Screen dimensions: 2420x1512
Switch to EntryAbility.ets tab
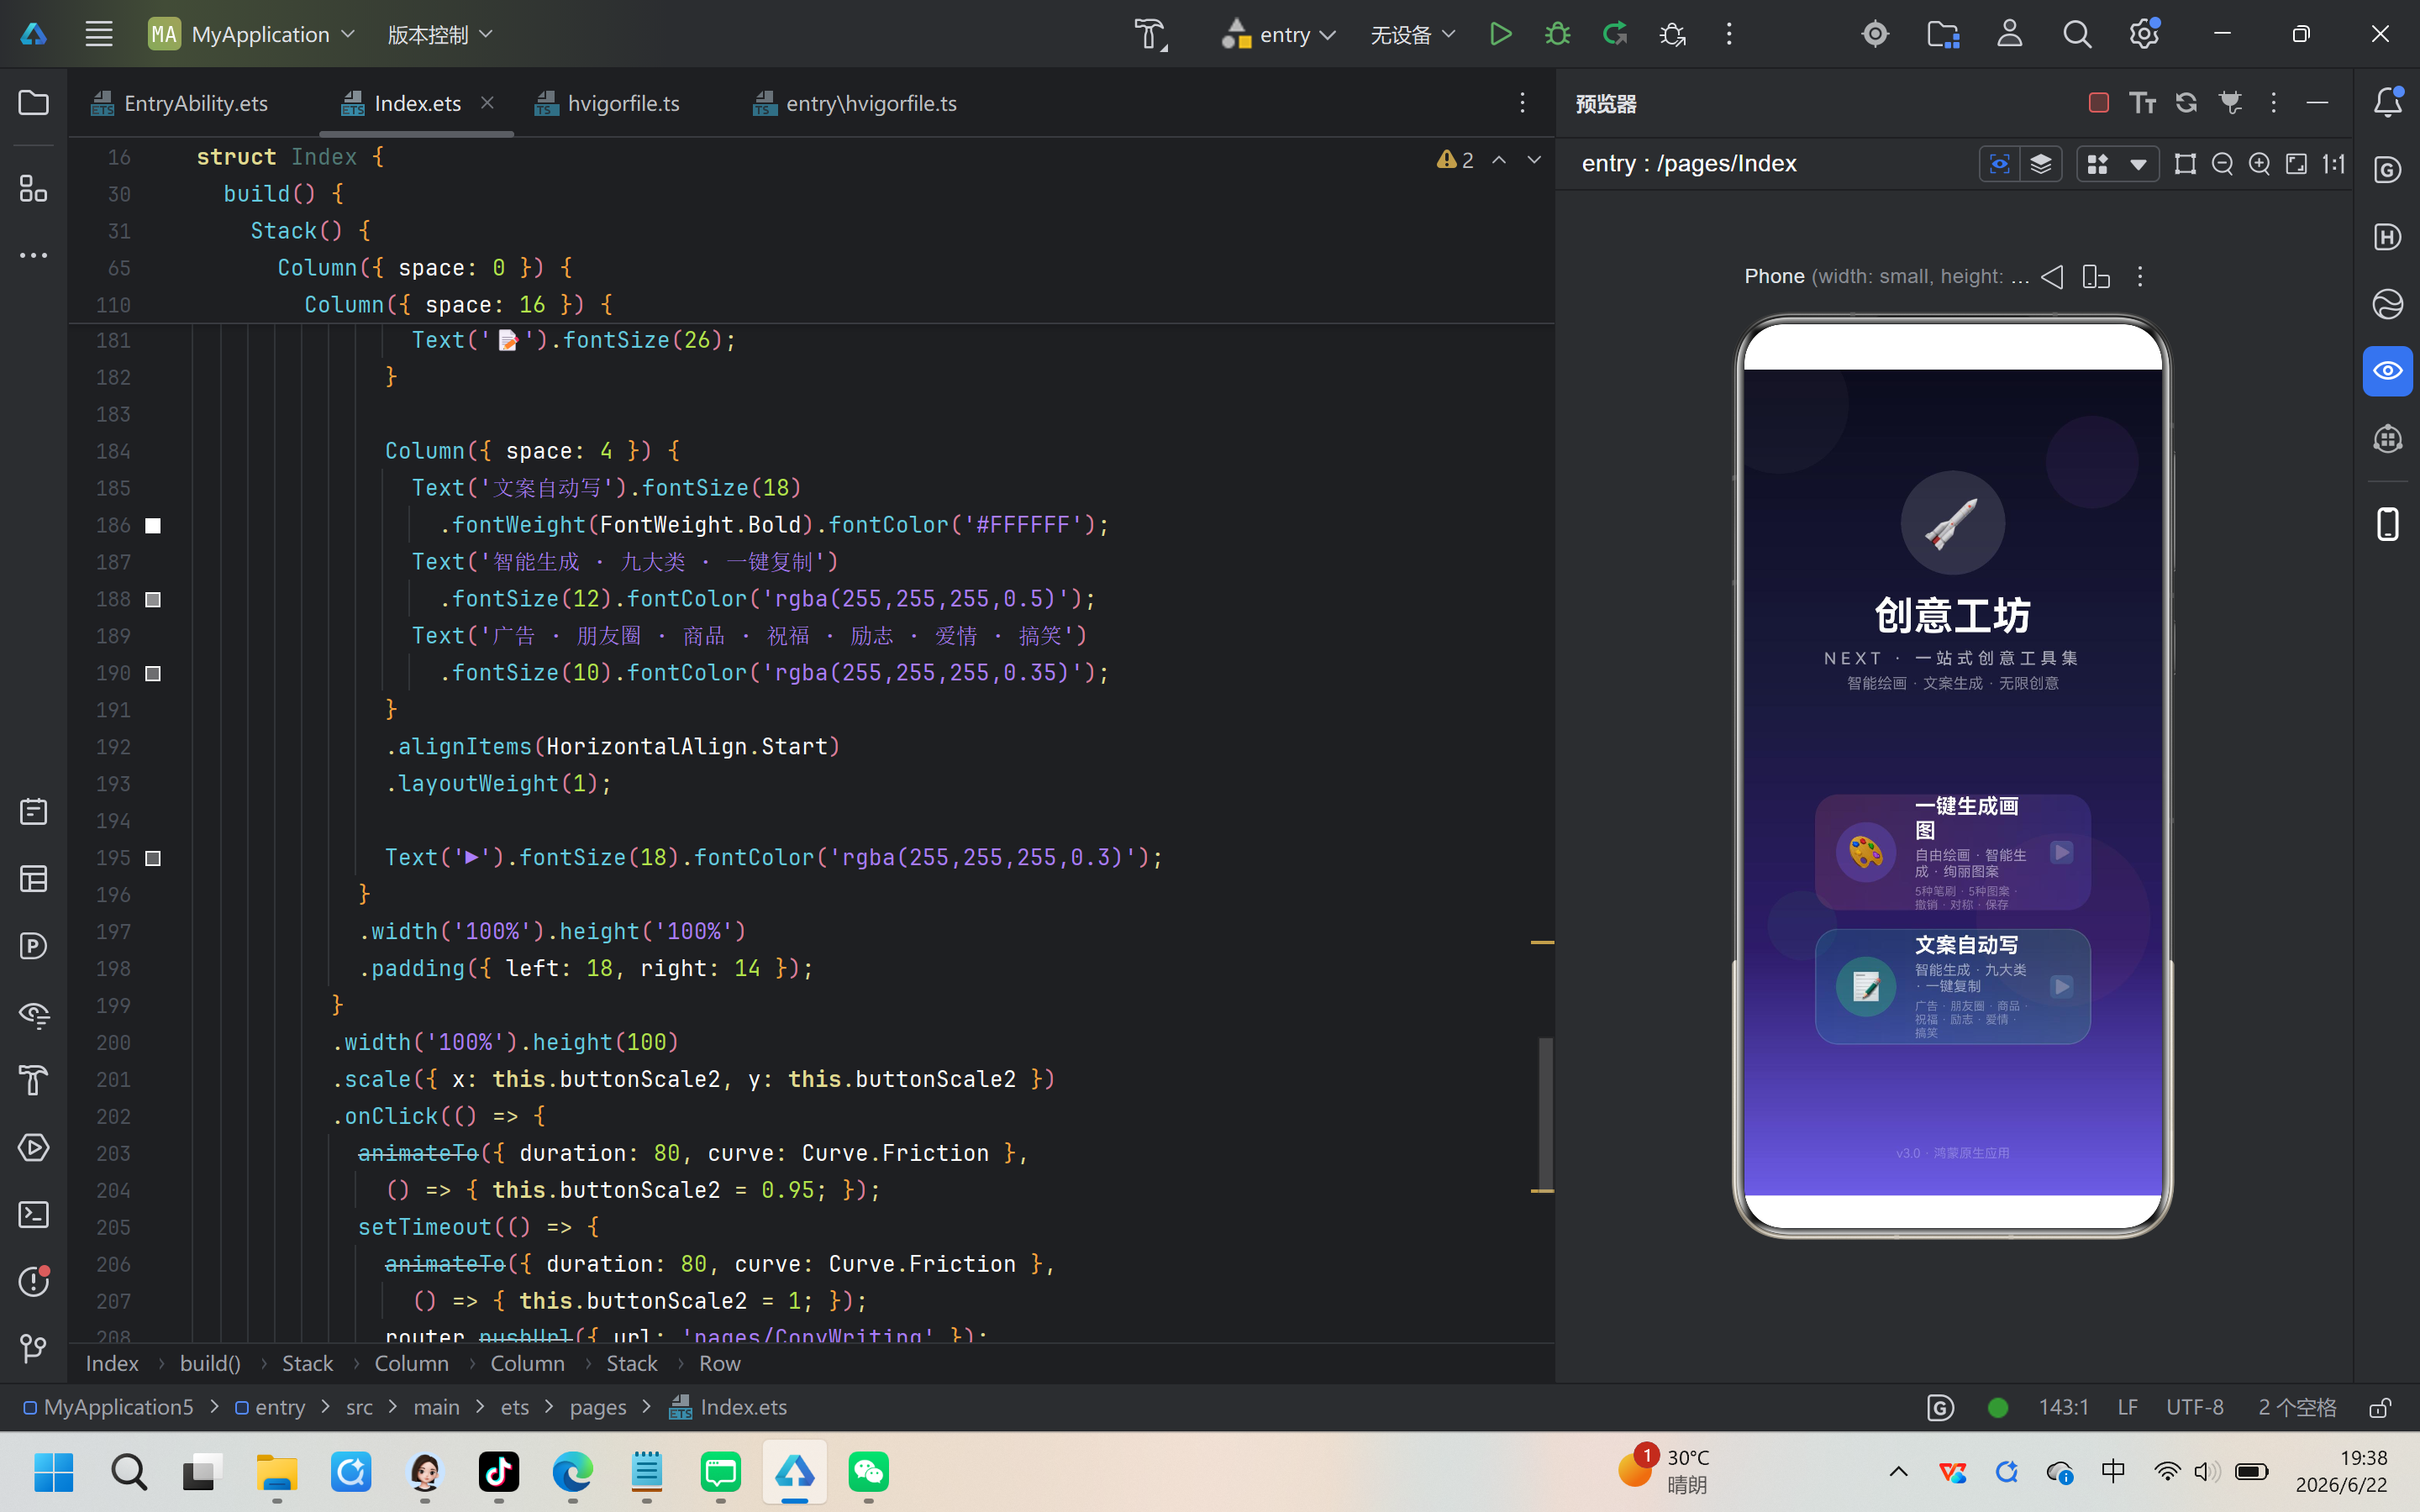click(x=180, y=103)
